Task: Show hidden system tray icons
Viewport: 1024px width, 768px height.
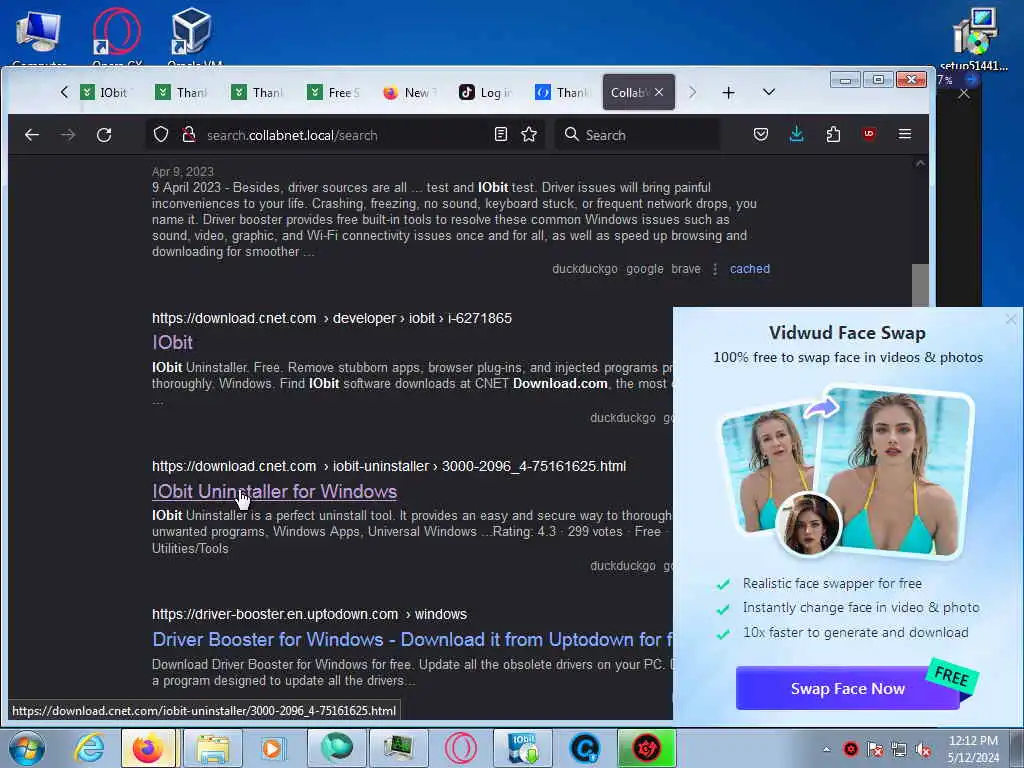Action: [827, 750]
